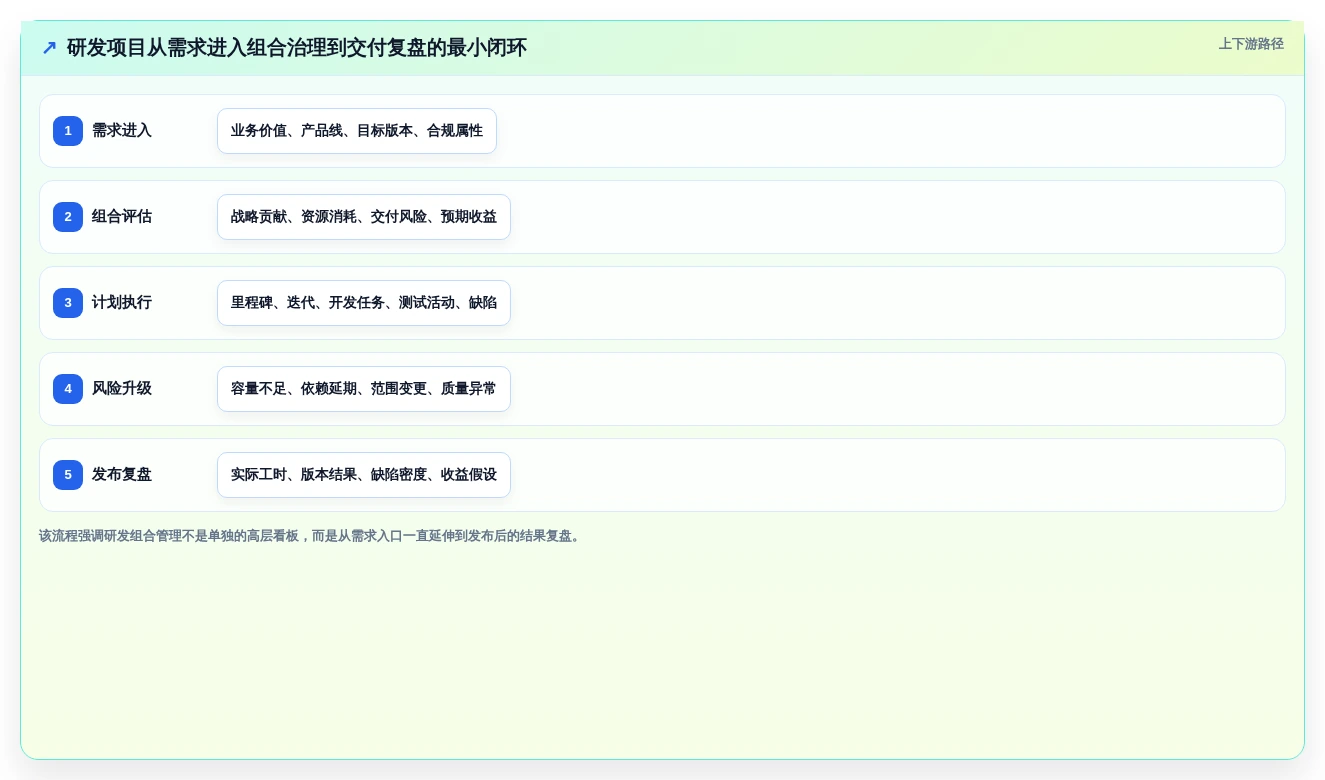This screenshot has width=1325, height=780.
Task: Click the title 研发项目从需求进入组合治理
Action: (x=297, y=48)
